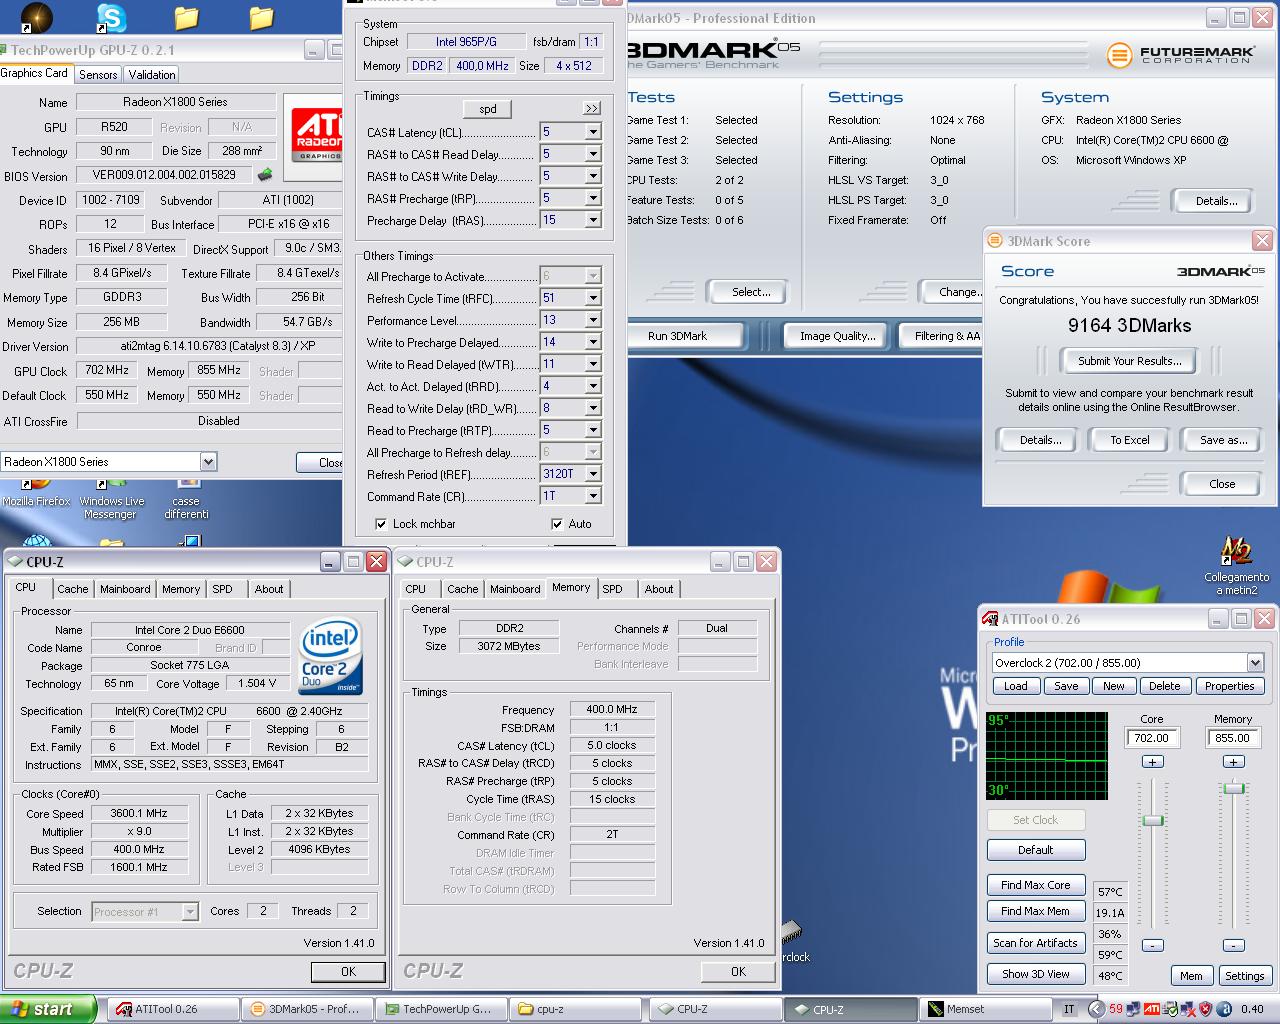Click the Memory clock slider handle
The image size is (1280, 1024).
(x=1234, y=788)
